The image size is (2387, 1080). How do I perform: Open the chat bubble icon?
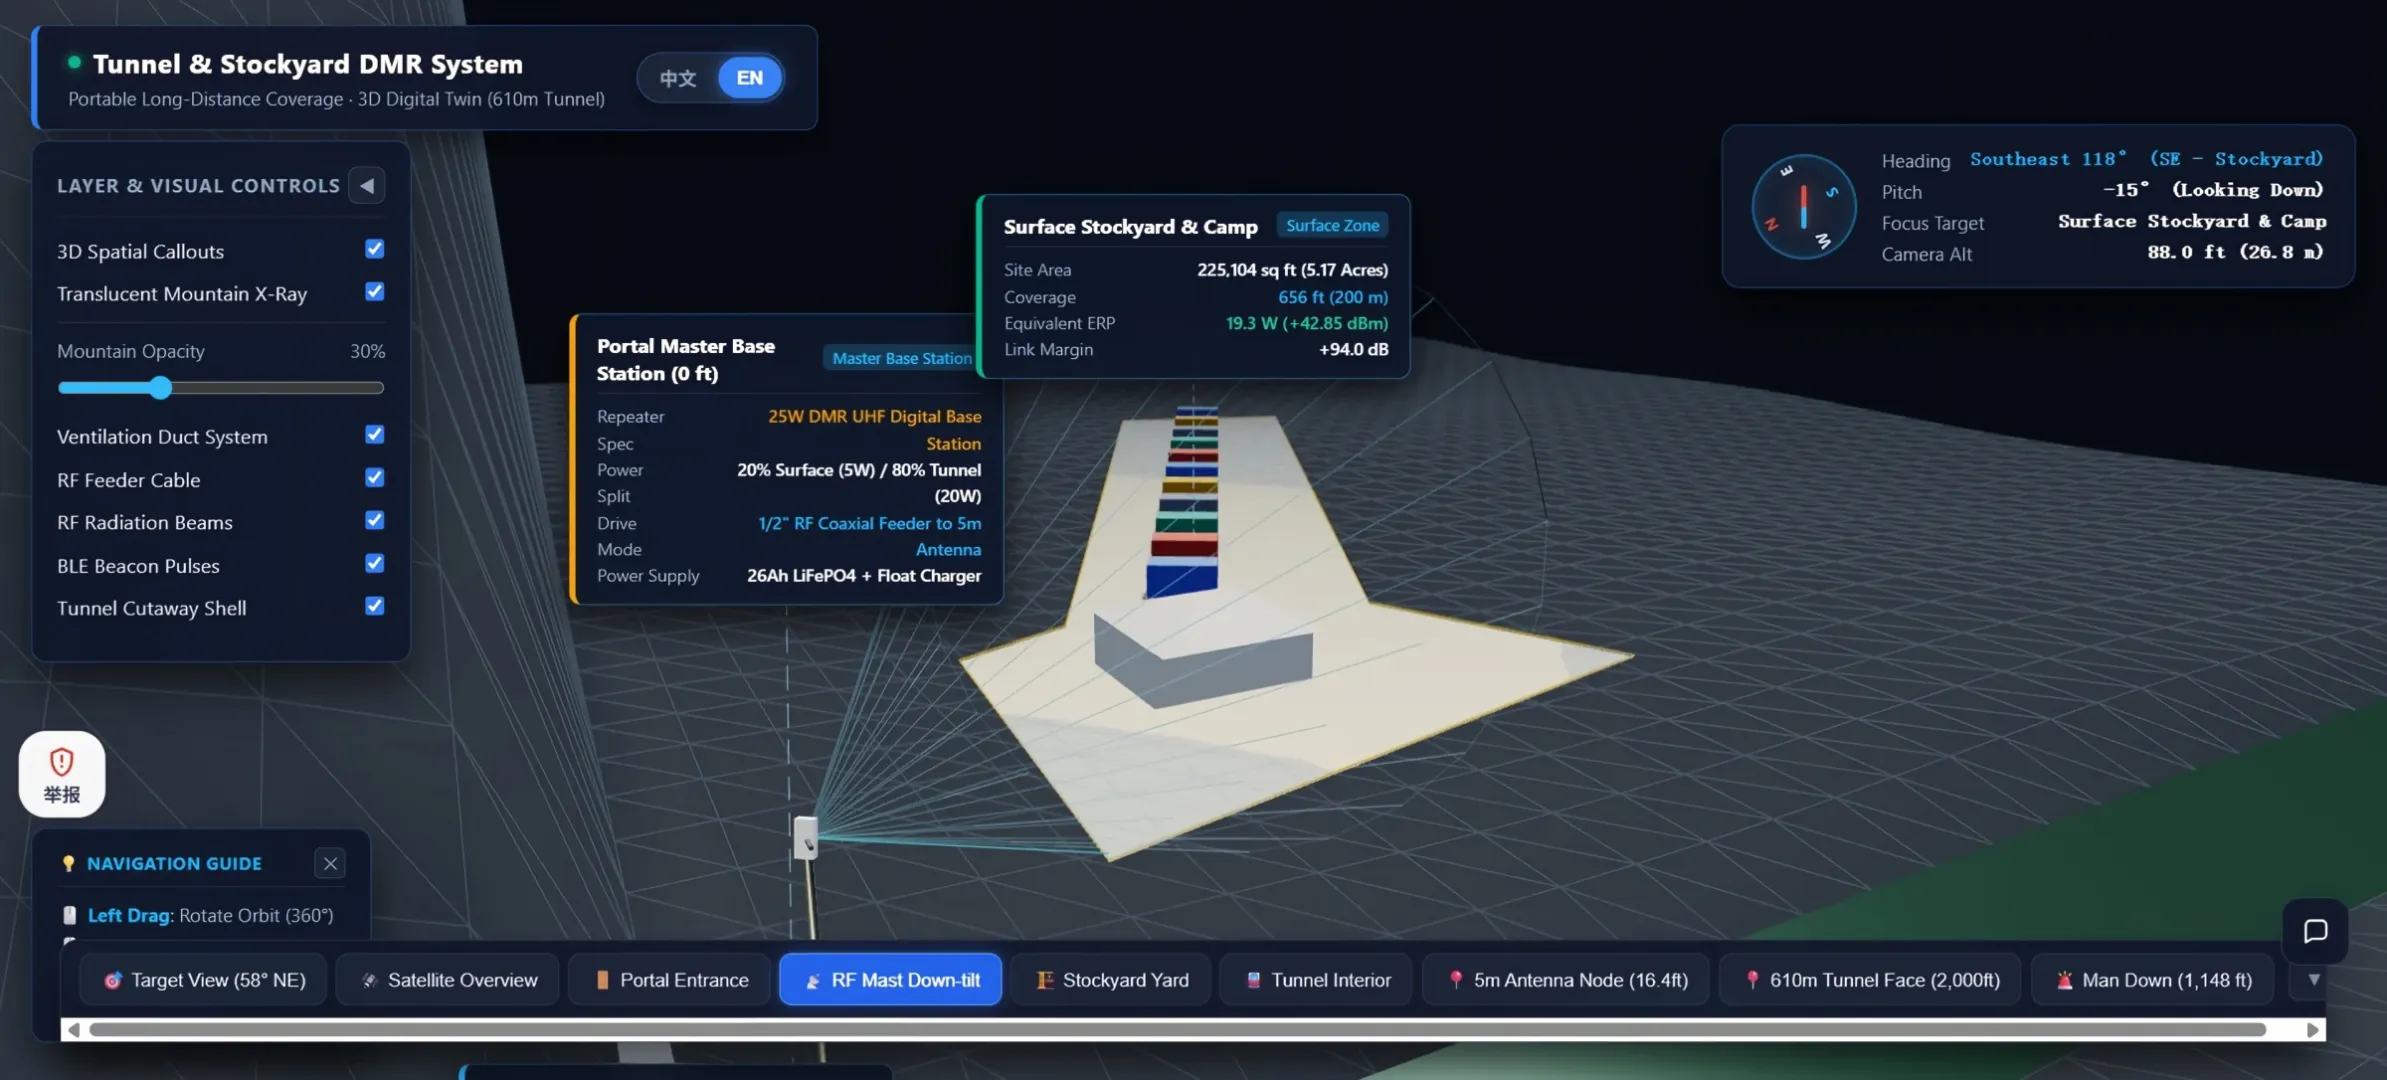pyautogui.click(x=2315, y=931)
